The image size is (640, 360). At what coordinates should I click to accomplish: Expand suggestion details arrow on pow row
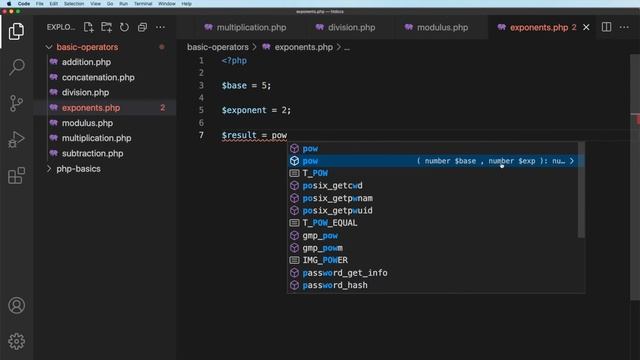coord(571,161)
